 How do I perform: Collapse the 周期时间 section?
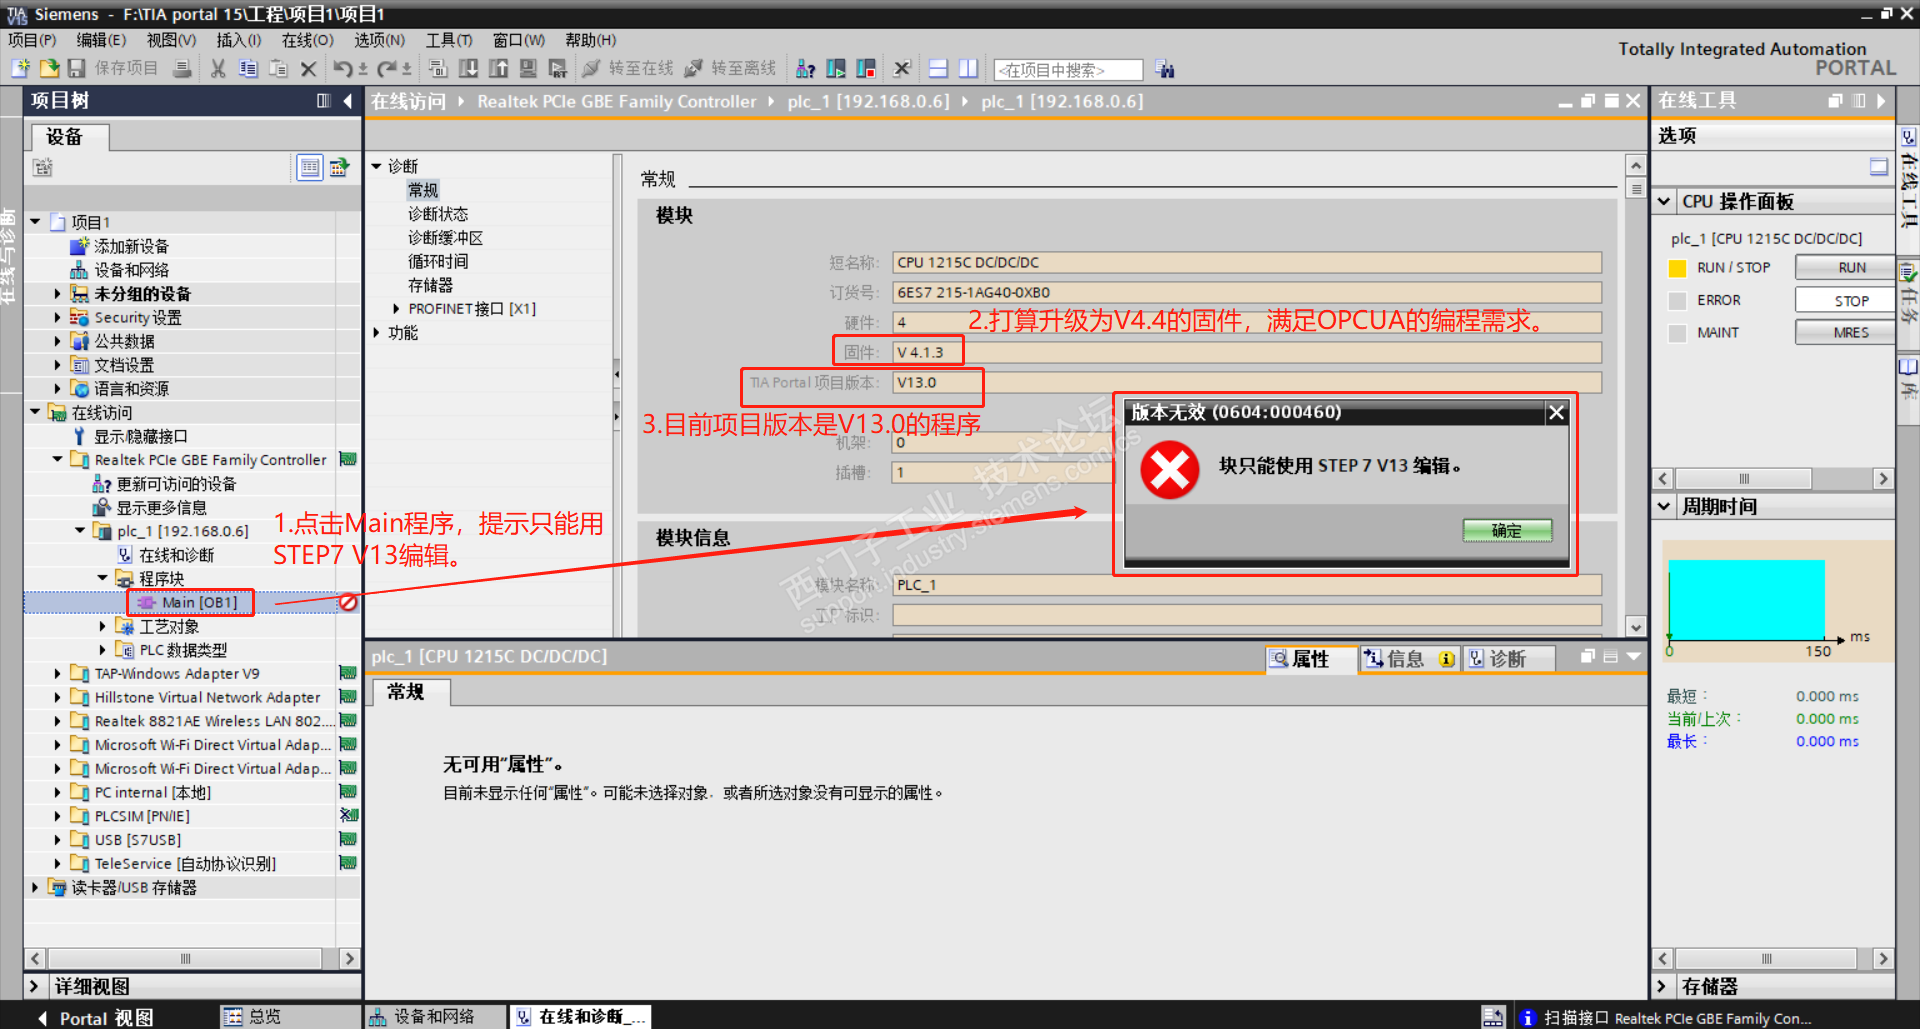1664,507
